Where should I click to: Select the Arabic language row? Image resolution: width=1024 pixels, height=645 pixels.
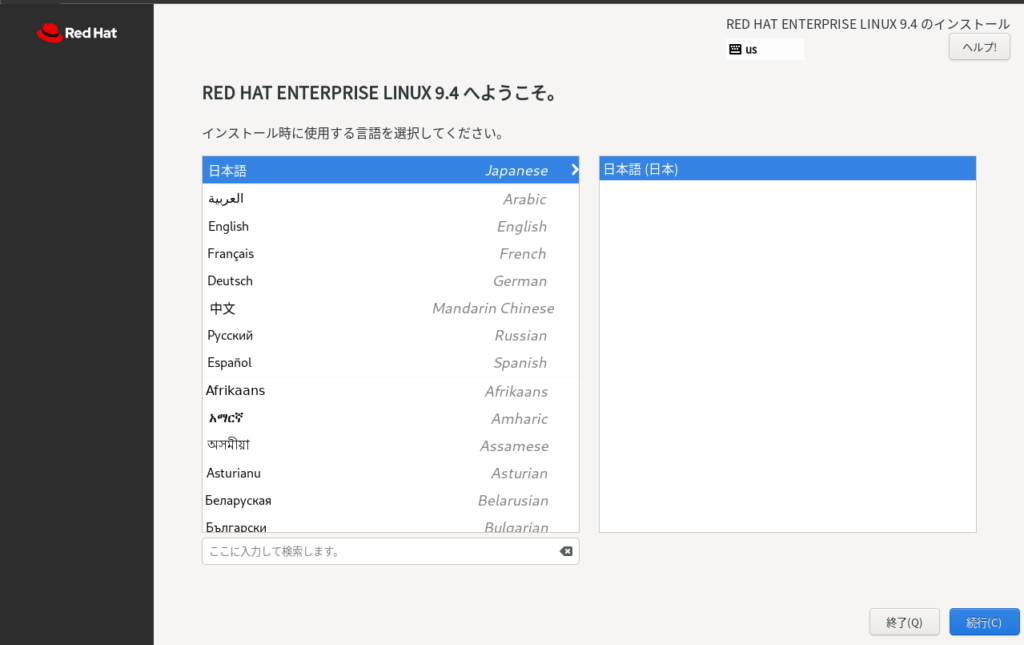390,199
